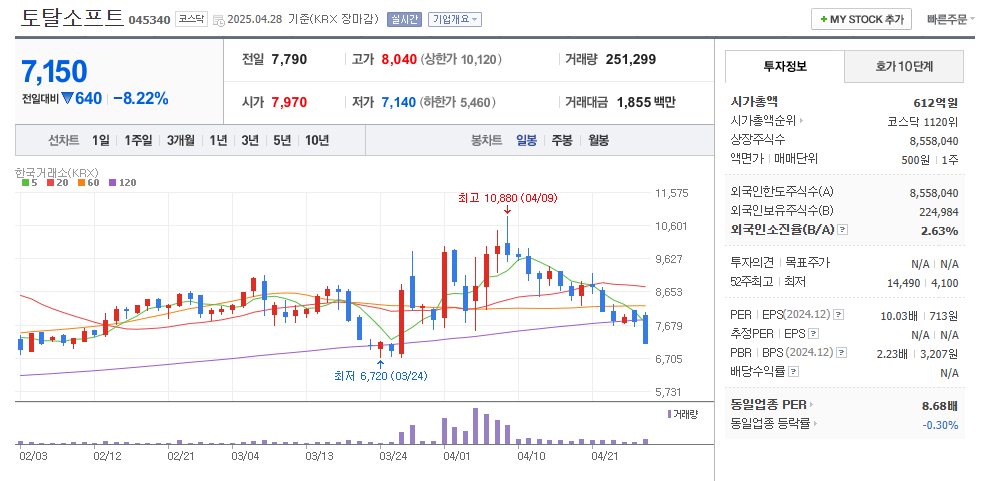Select the 1년 line chart period
Screen dimensions: 995x481
pyautogui.click(x=218, y=140)
